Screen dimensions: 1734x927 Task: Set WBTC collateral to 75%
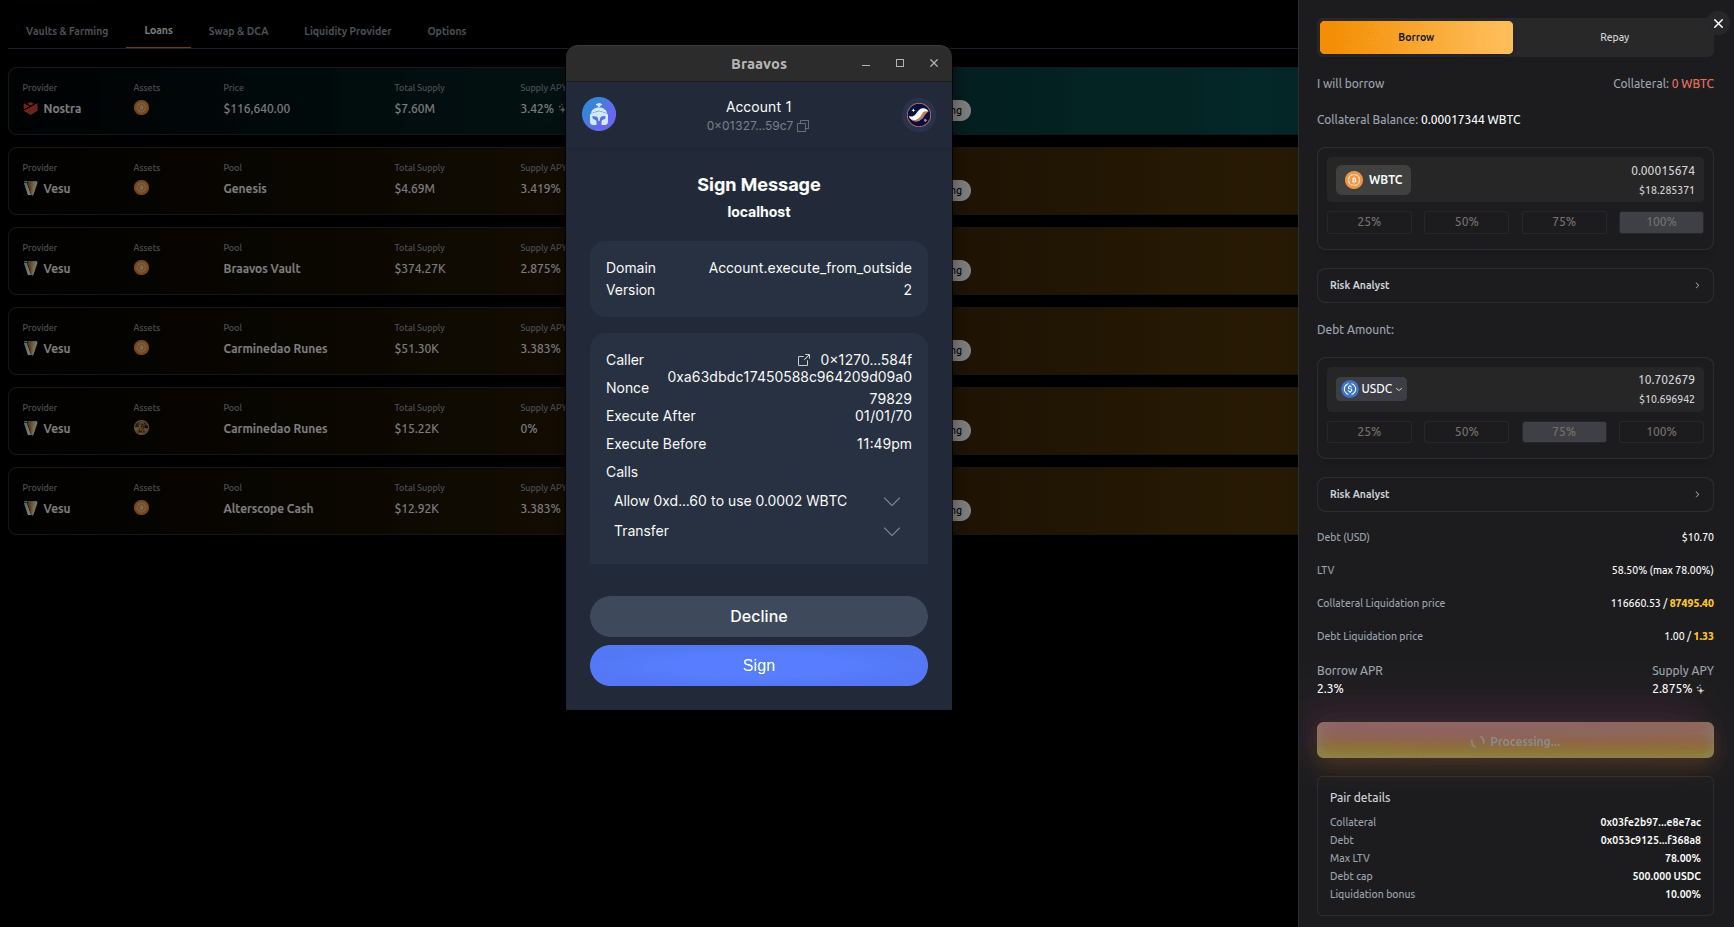[1564, 222]
